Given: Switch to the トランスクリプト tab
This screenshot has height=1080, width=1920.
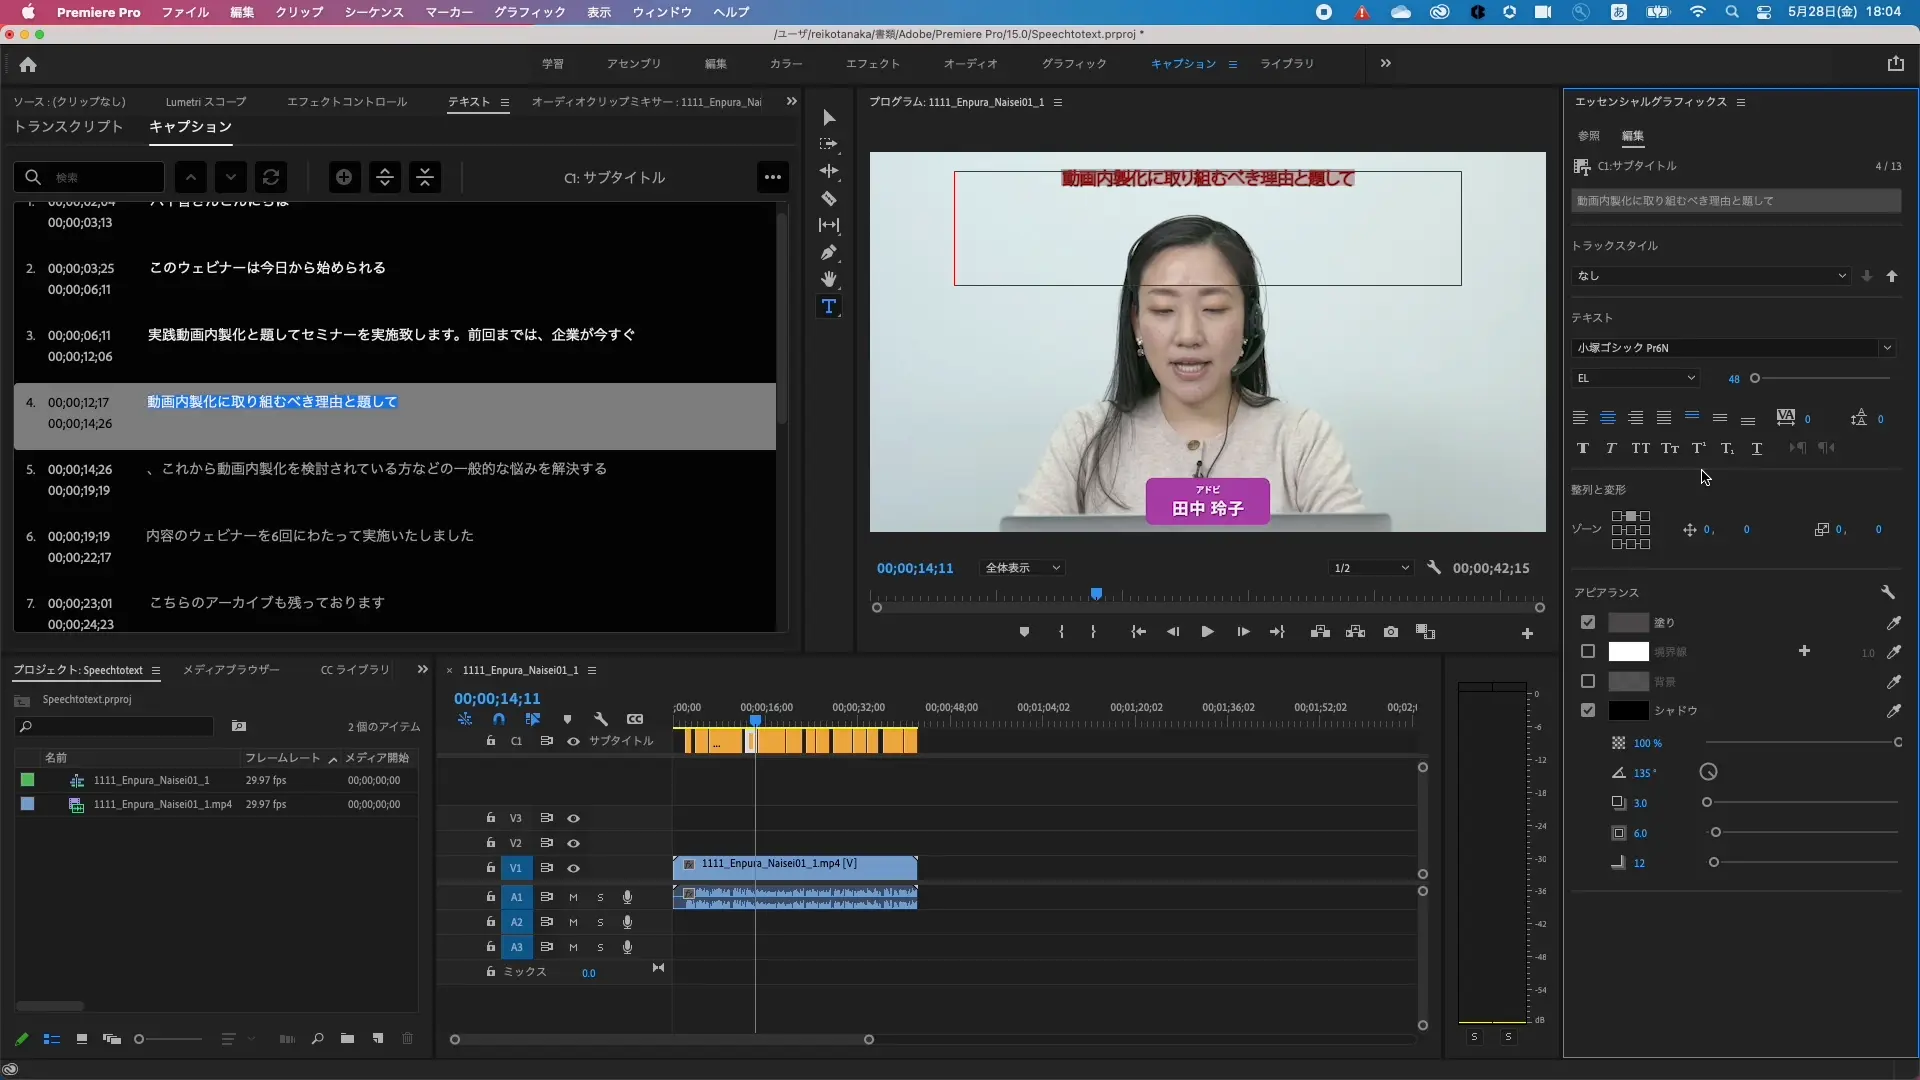Looking at the screenshot, I should (x=68, y=127).
